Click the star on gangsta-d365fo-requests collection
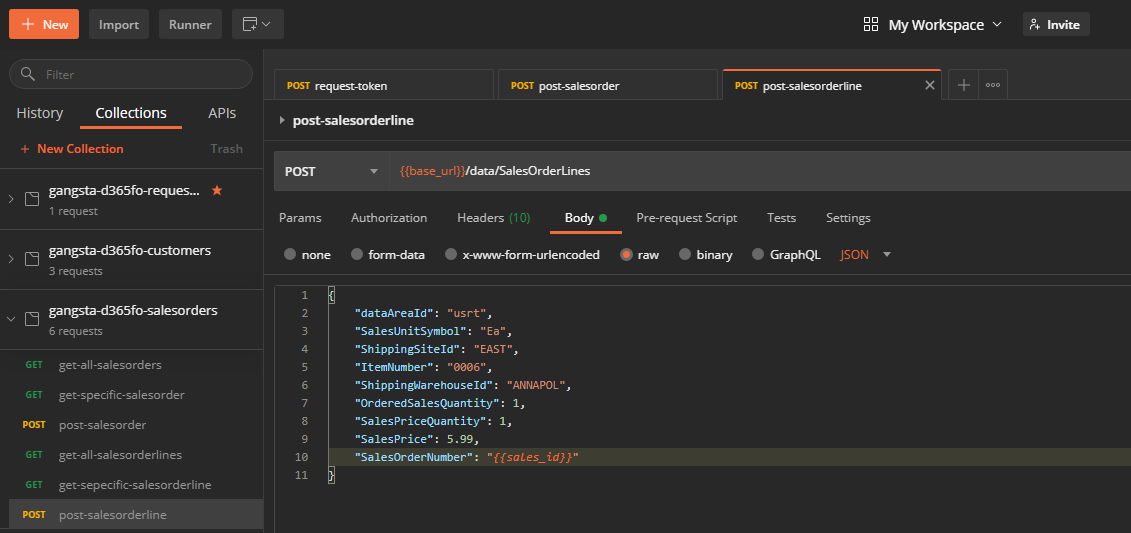 [x=217, y=190]
